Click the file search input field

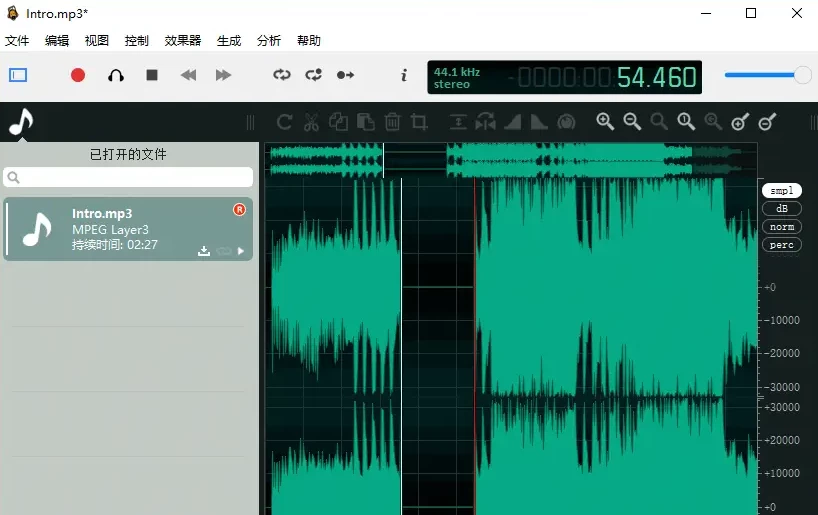point(128,177)
